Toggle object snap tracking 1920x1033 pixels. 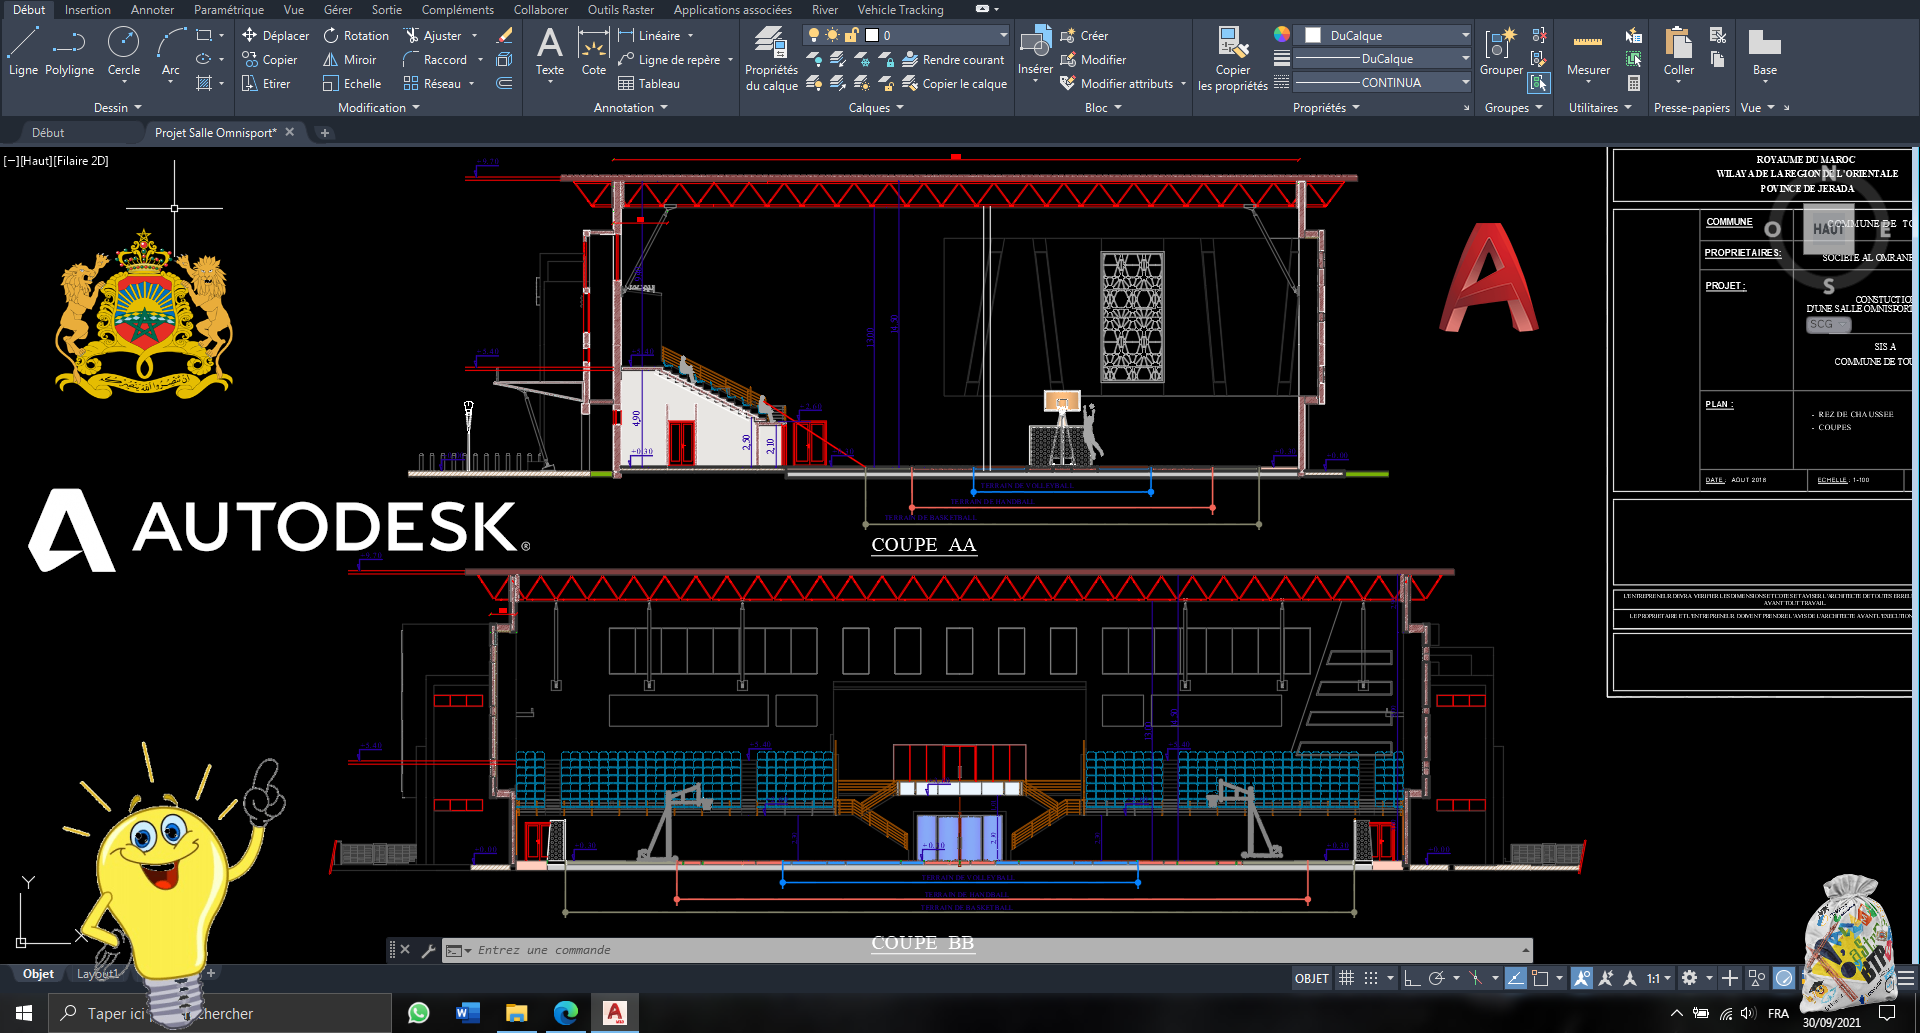pos(1516,979)
